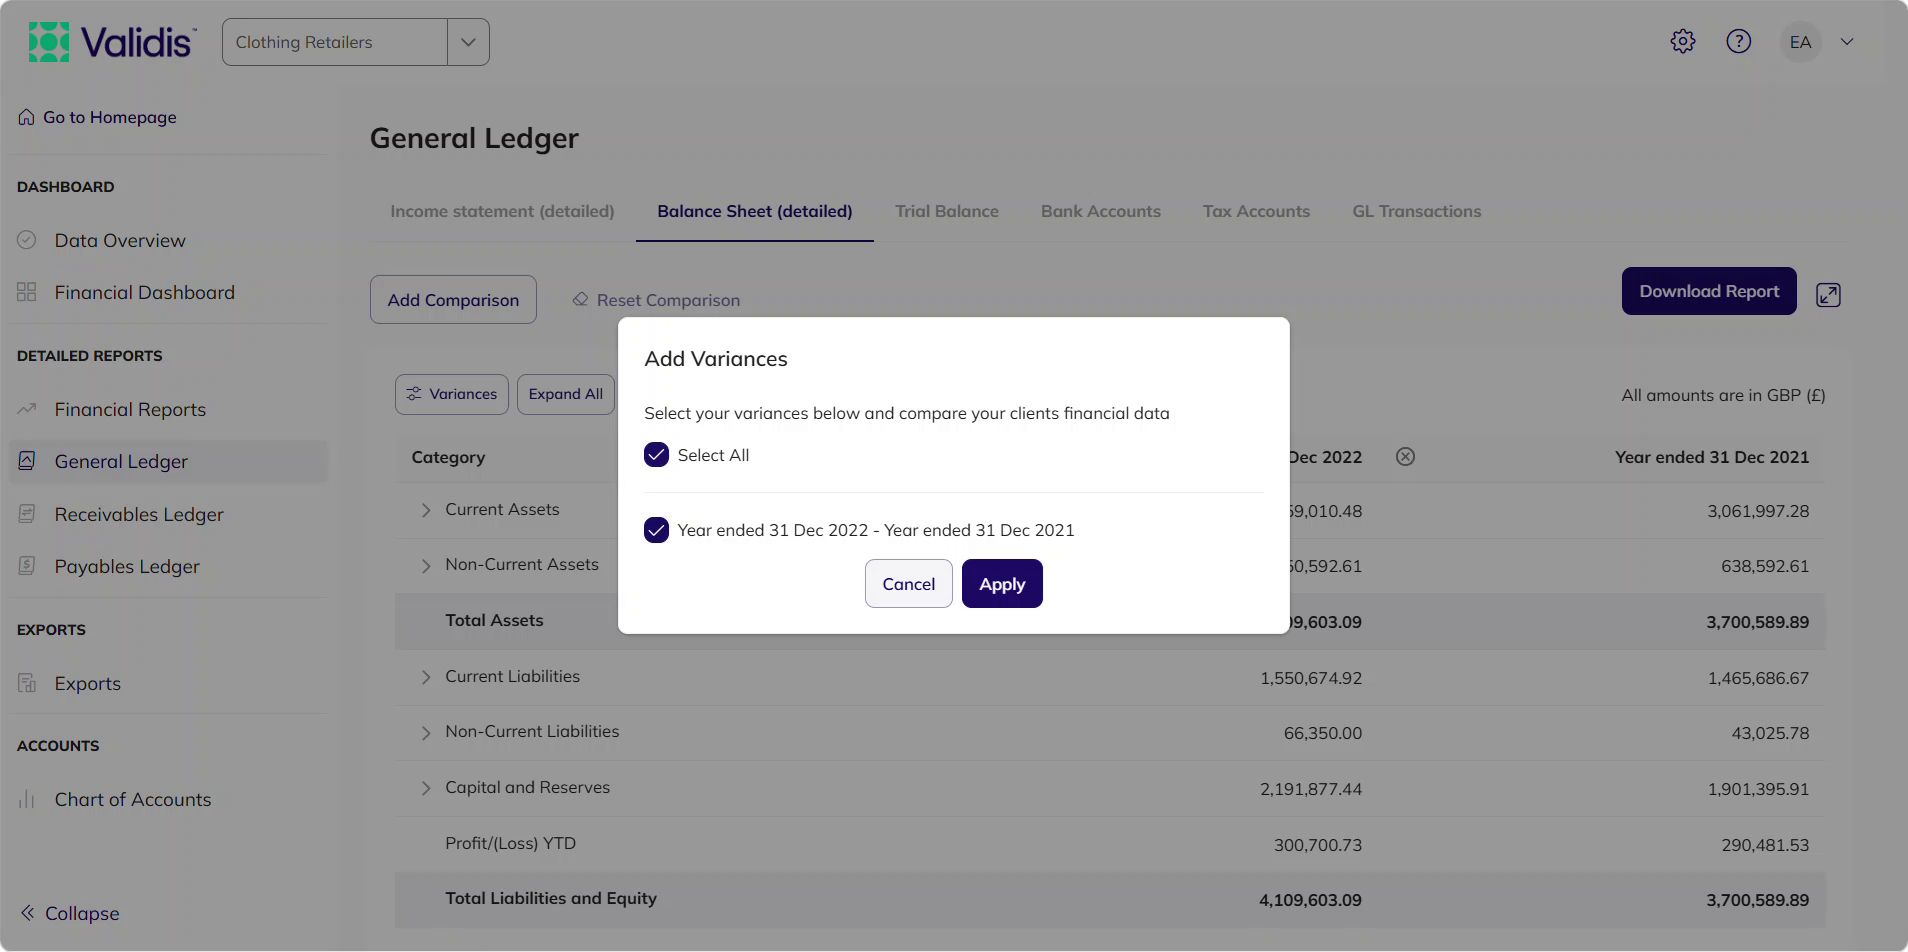
Task: Click the Financial Dashboard grid icon
Action: [x=27, y=292]
